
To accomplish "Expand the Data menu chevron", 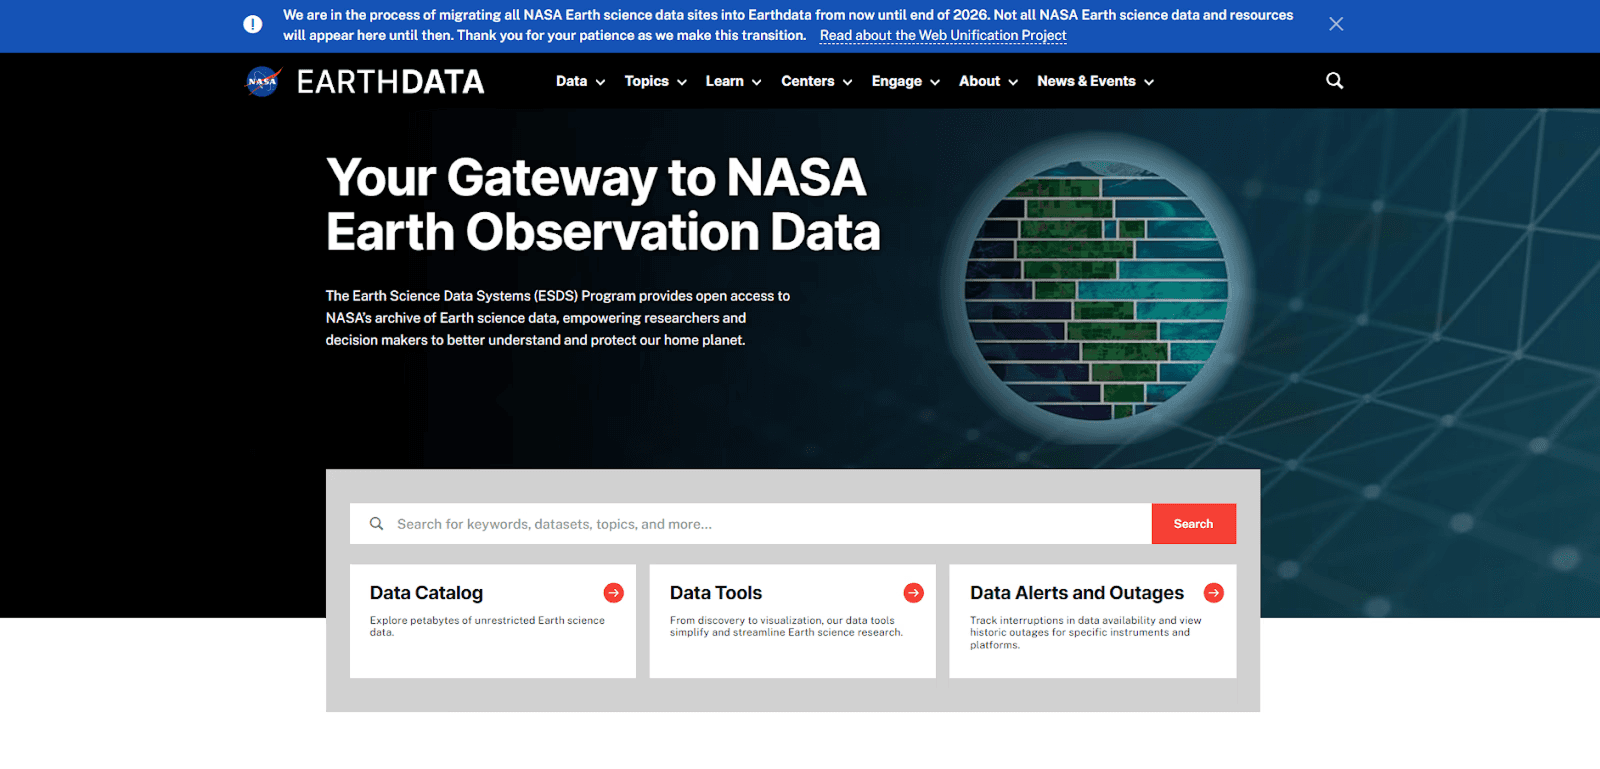I will [x=601, y=82].
